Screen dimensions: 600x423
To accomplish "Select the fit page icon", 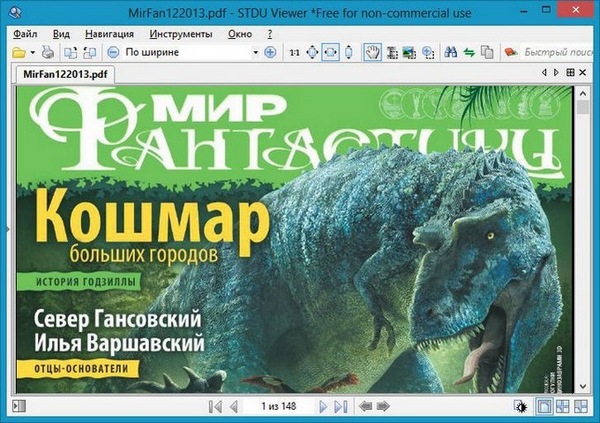I will coord(312,52).
